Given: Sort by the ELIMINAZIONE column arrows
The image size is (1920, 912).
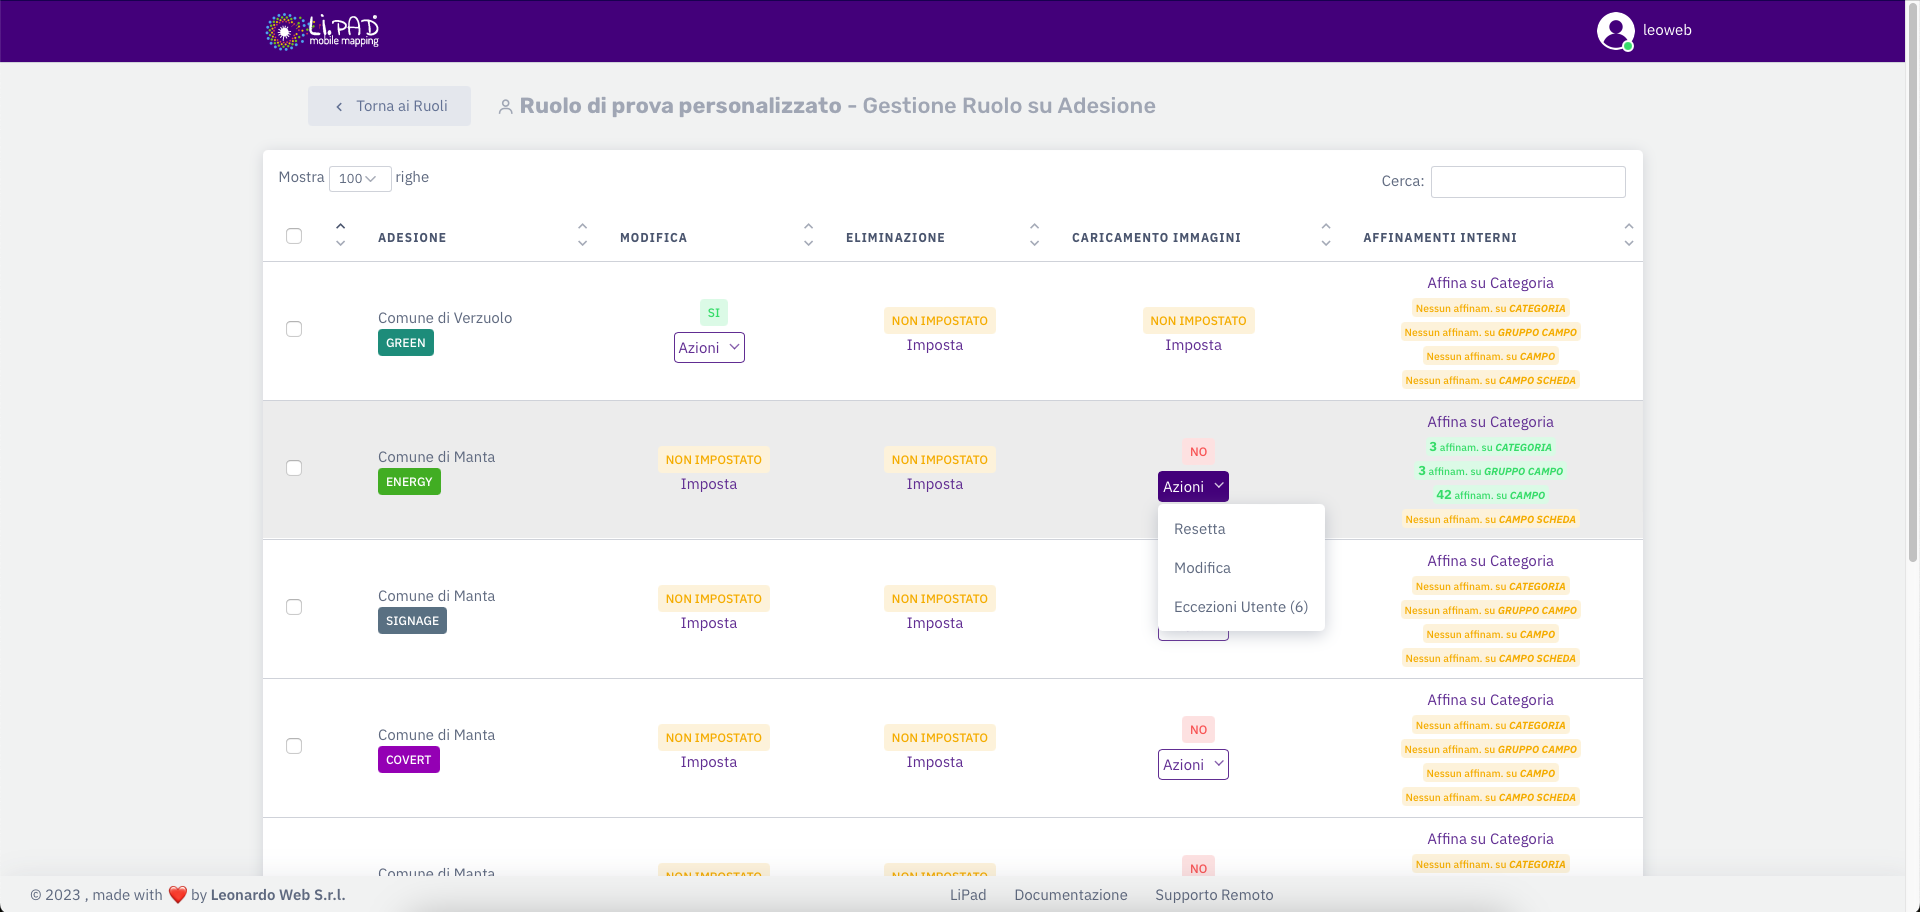Looking at the screenshot, I should click(x=1034, y=235).
